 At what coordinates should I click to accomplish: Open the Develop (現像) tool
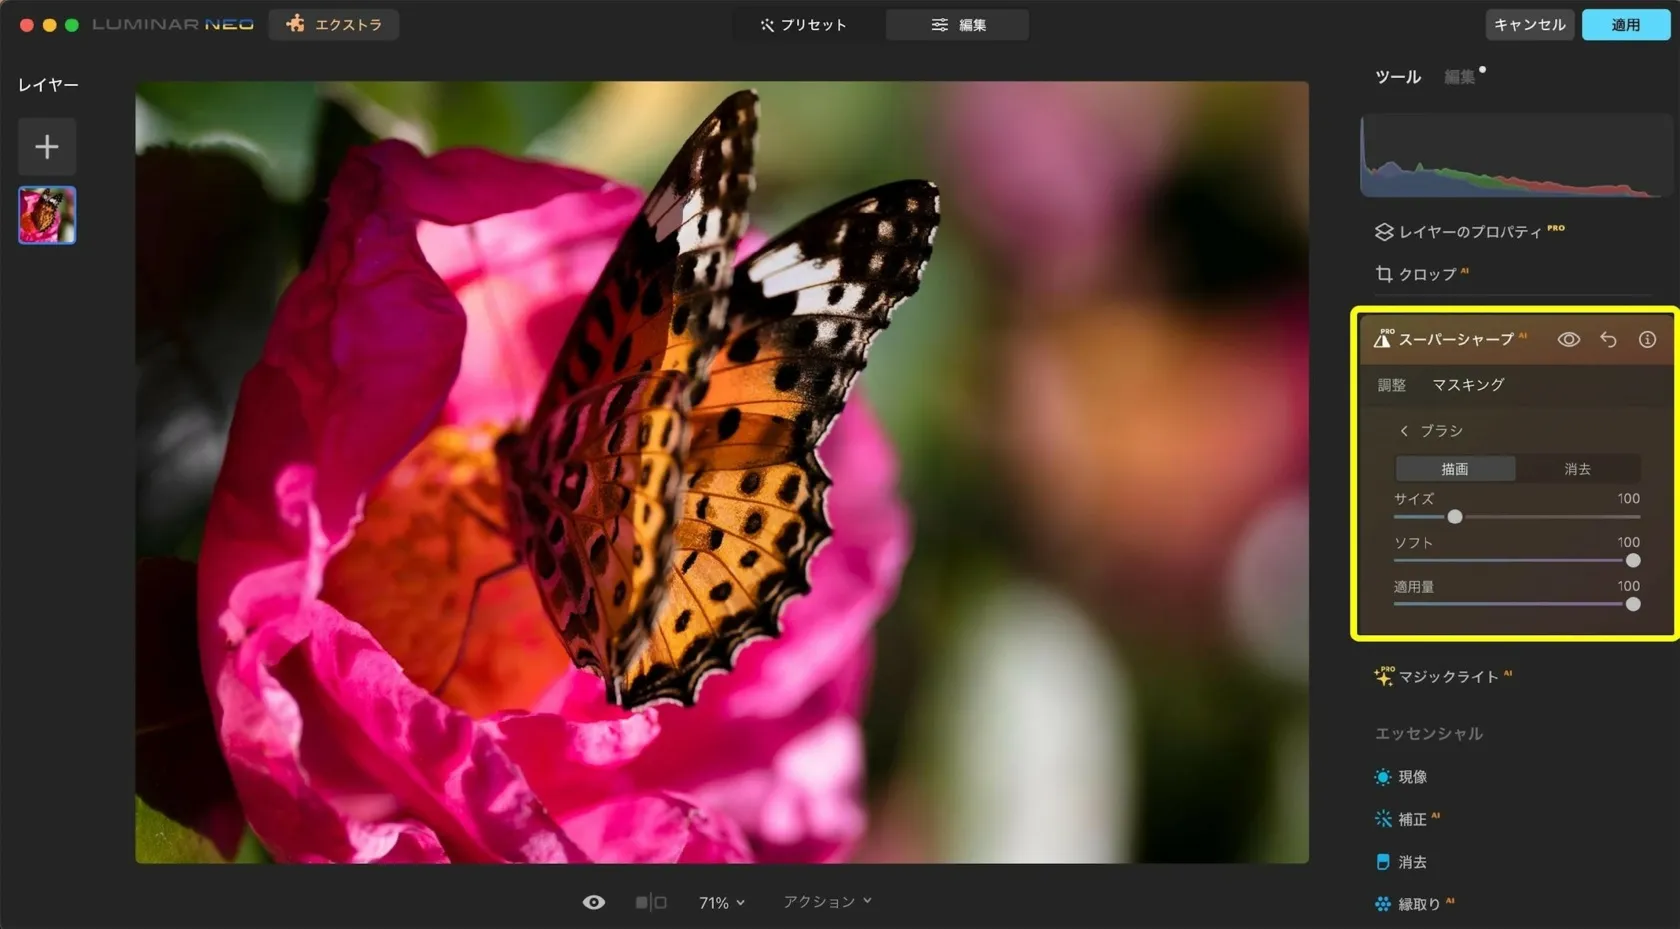[1411, 777]
